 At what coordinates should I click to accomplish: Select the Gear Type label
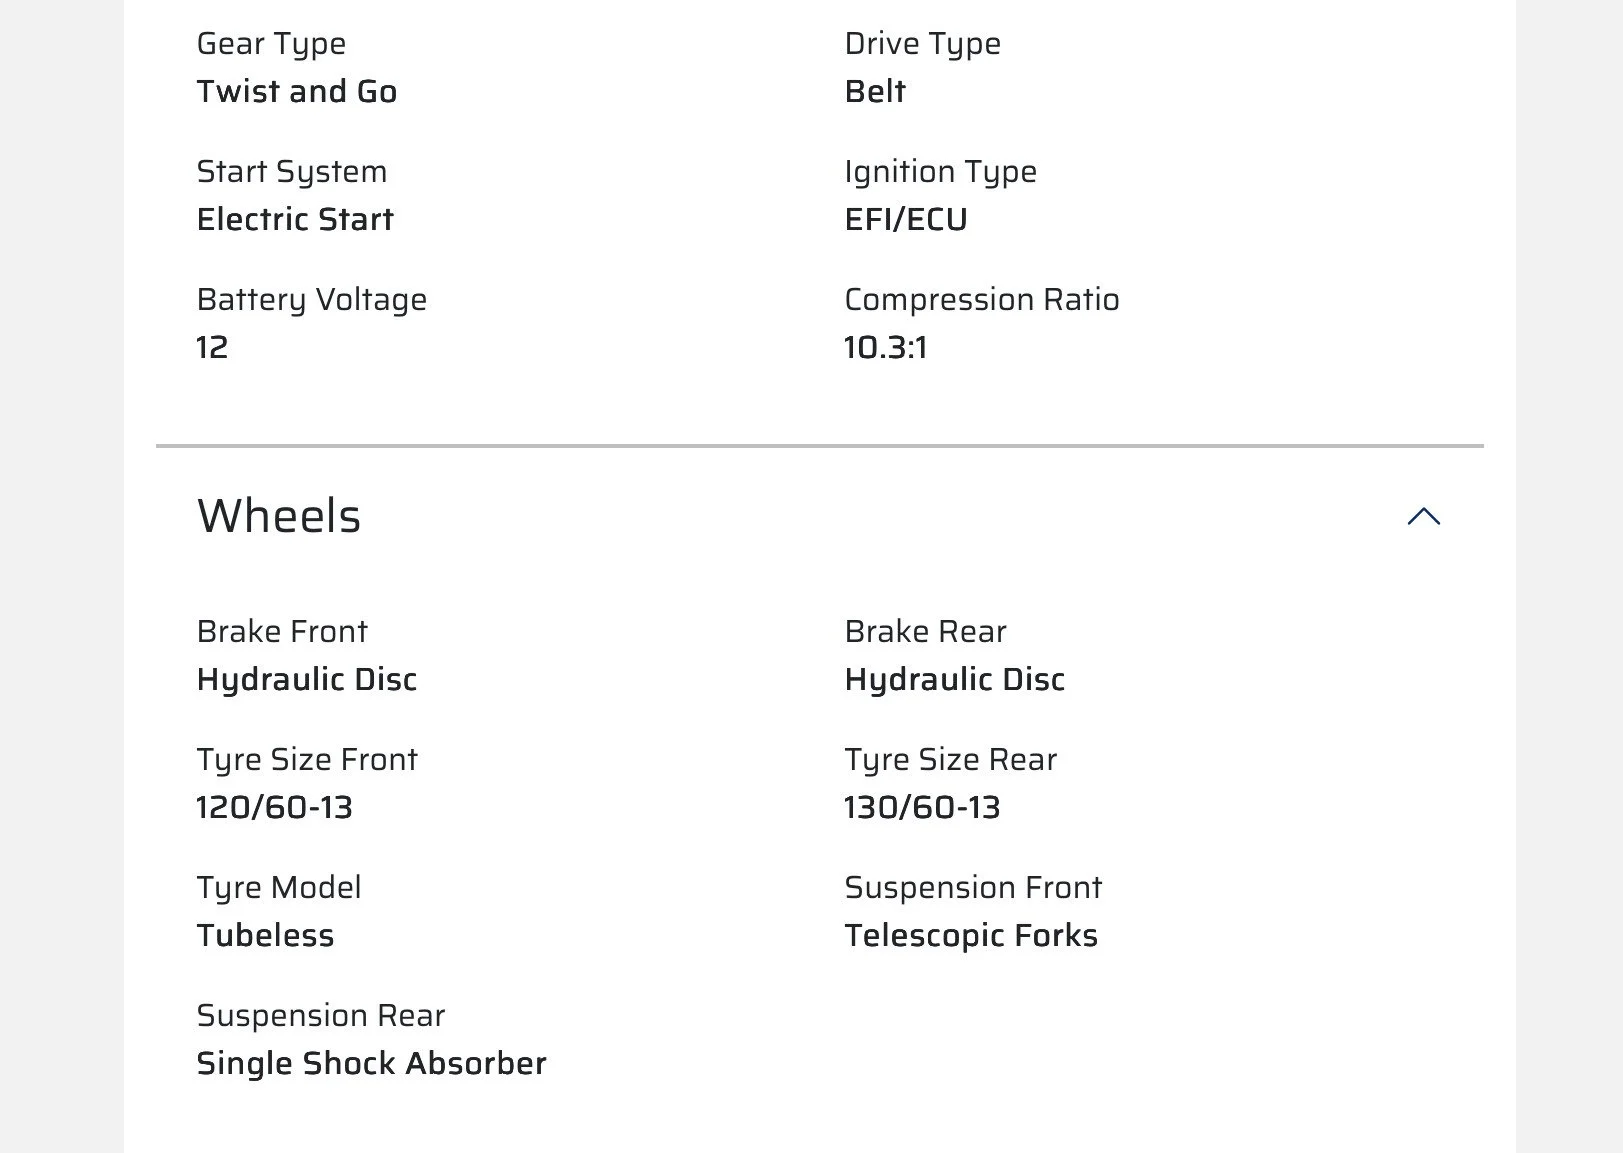pos(271,45)
